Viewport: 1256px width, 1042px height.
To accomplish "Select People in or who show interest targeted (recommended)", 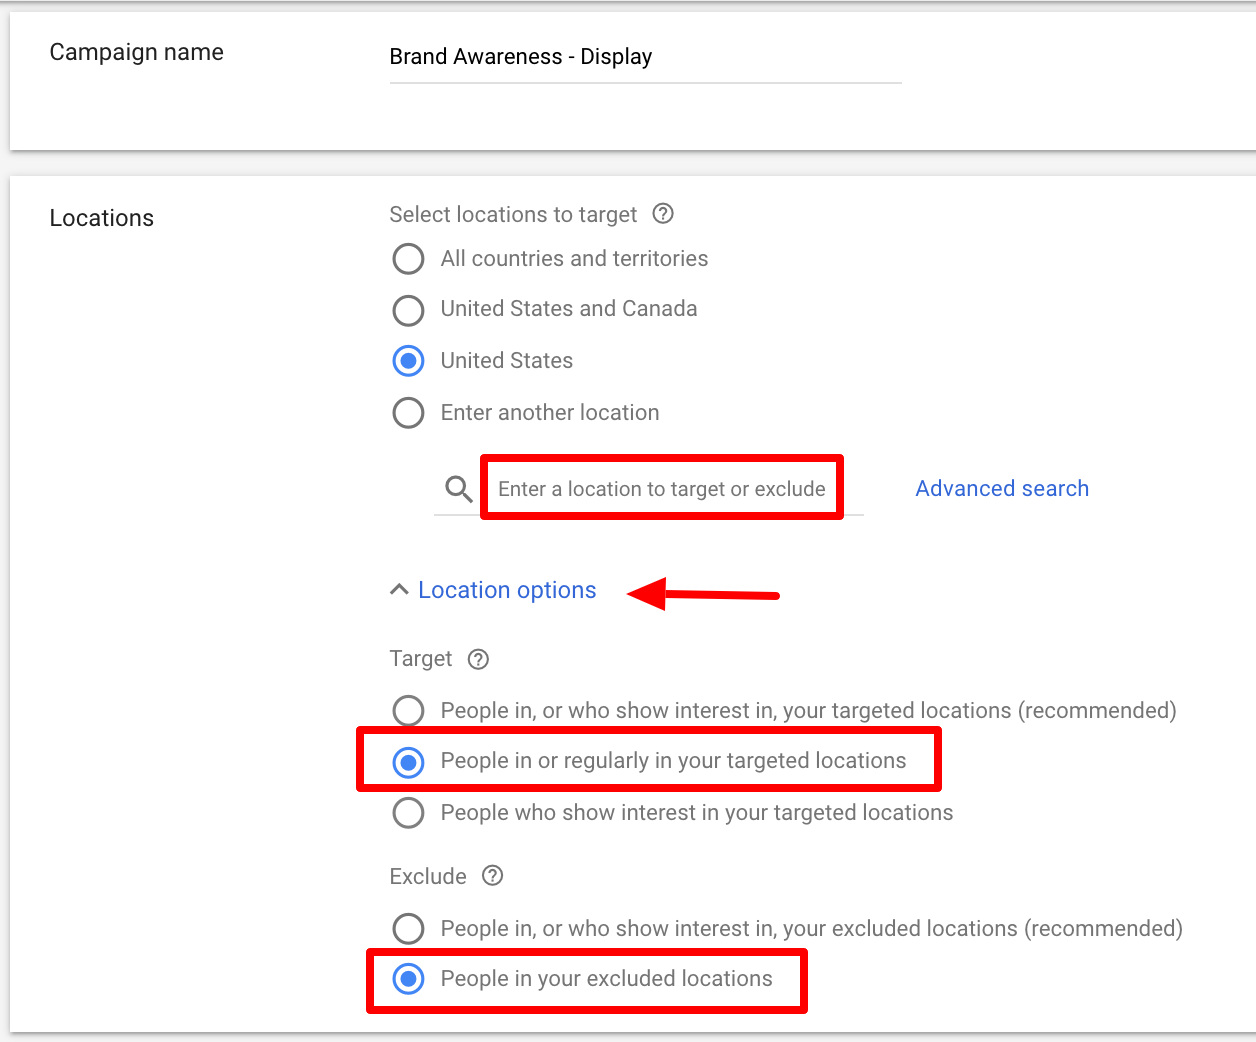I will (408, 711).
